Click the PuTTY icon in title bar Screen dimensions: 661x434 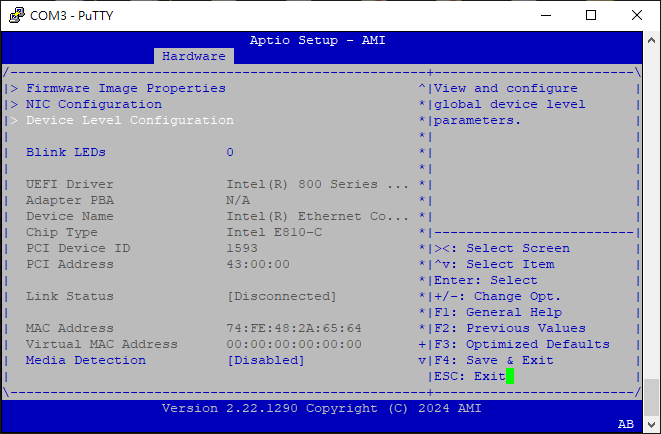pyautogui.click(x=15, y=15)
